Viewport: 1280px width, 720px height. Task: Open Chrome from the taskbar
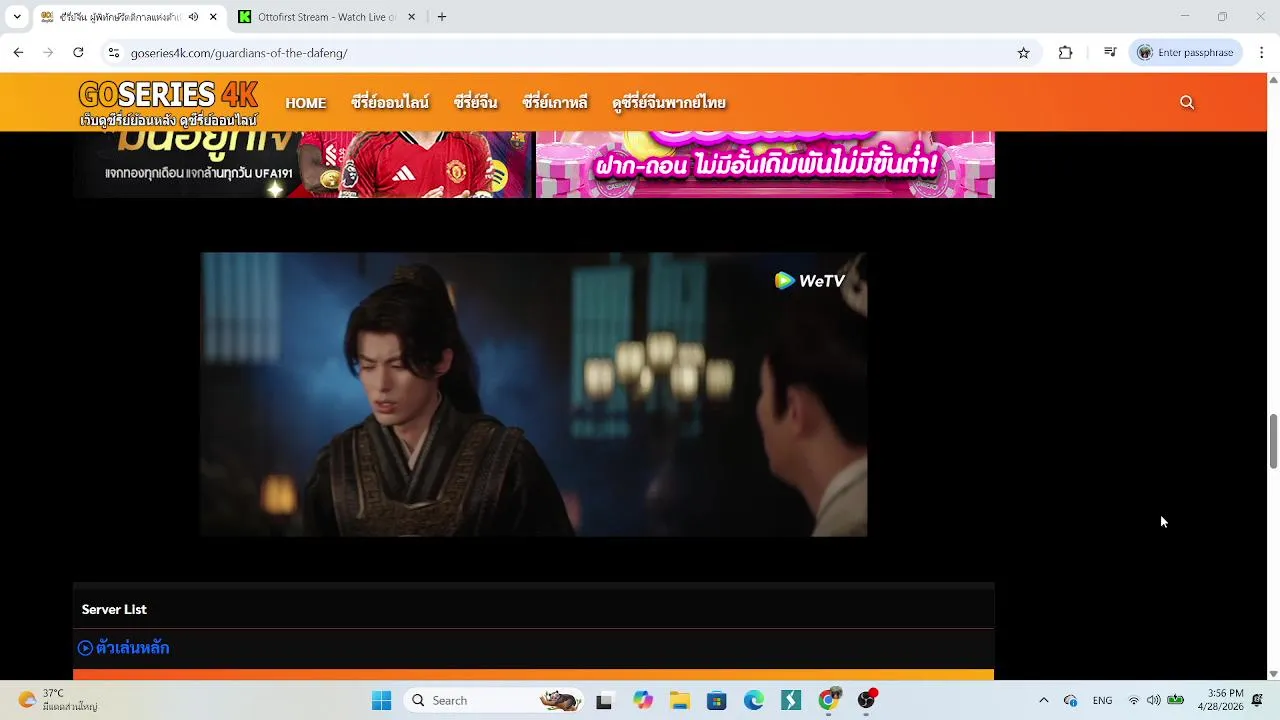(828, 700)
